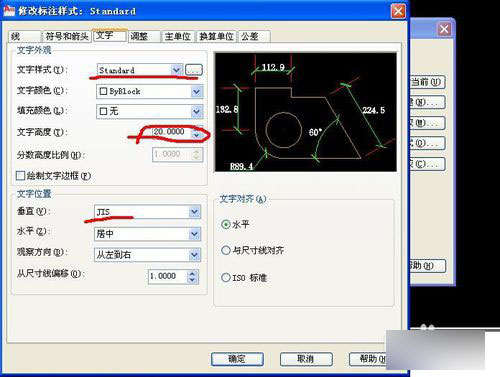The width and height of the screenshot is (500, 377).
Task: Click the ByBlock color swatch box
Action: (103, 91)
